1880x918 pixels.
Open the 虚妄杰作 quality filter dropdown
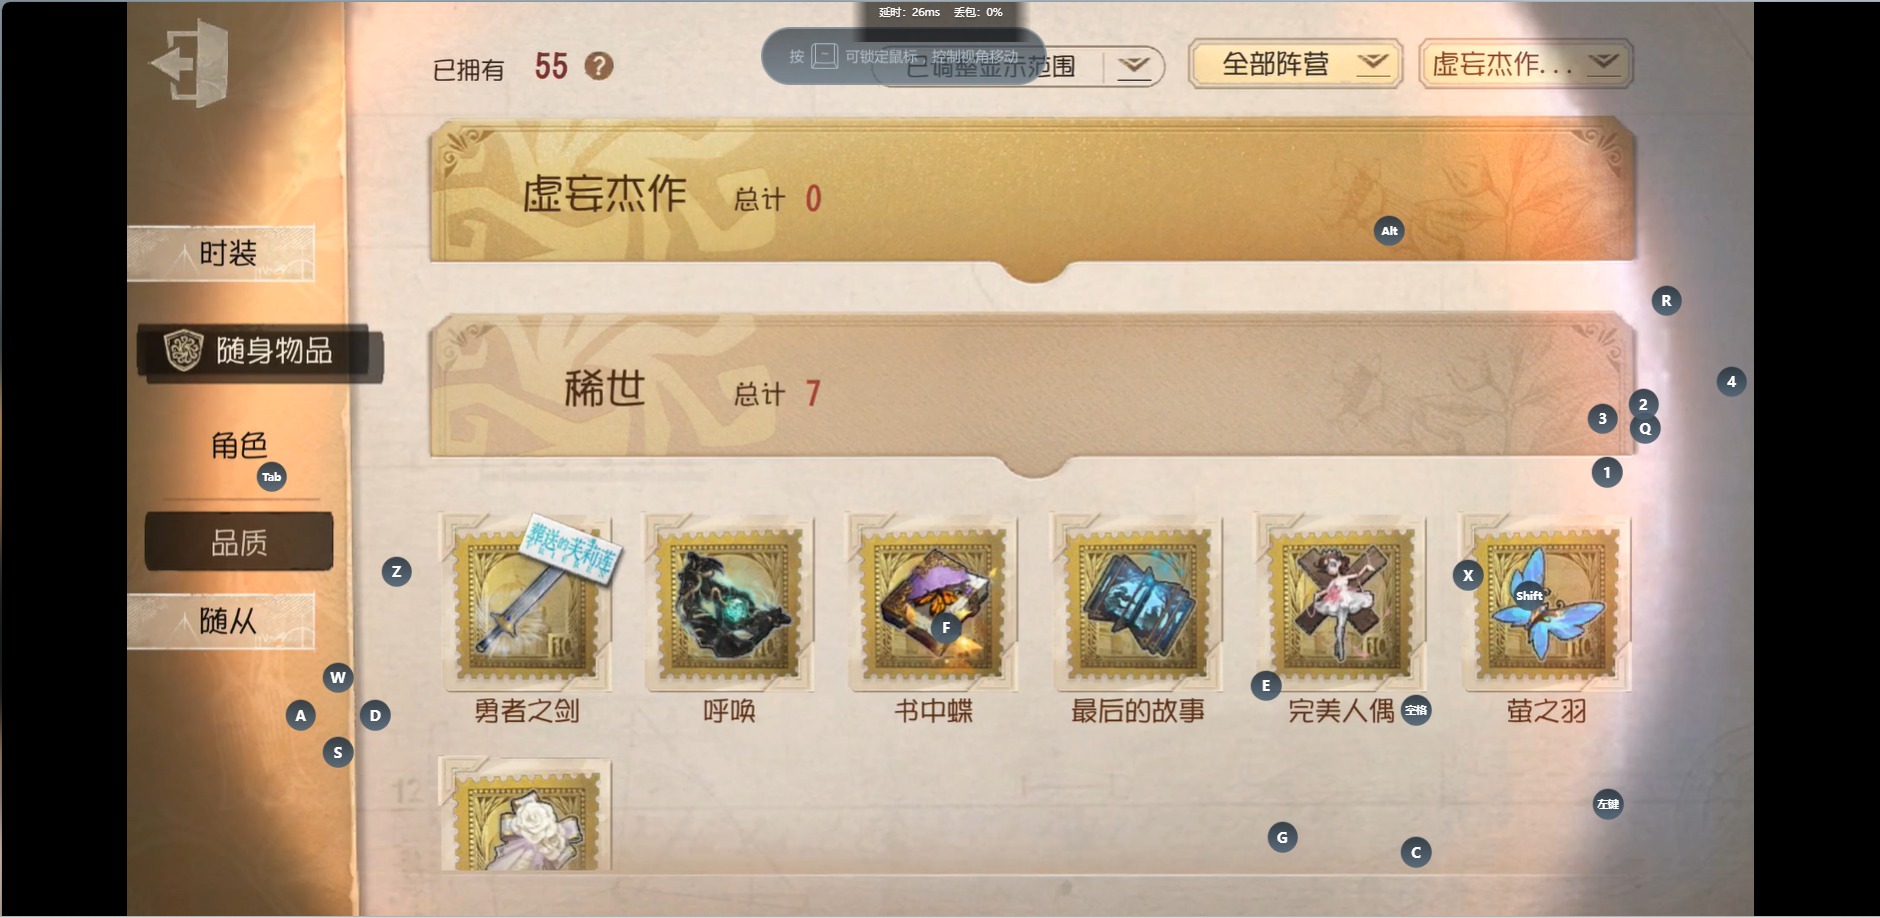coord(1525,64)
